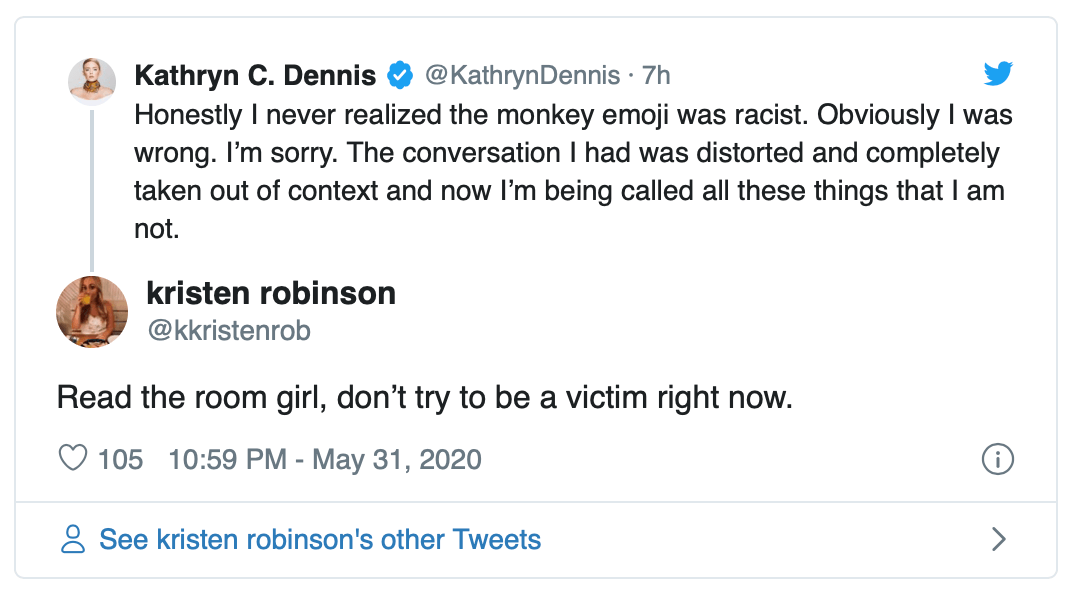Visit the @KathrynDennis handle
Screen dimensions: 1078x594
[523, 75]
